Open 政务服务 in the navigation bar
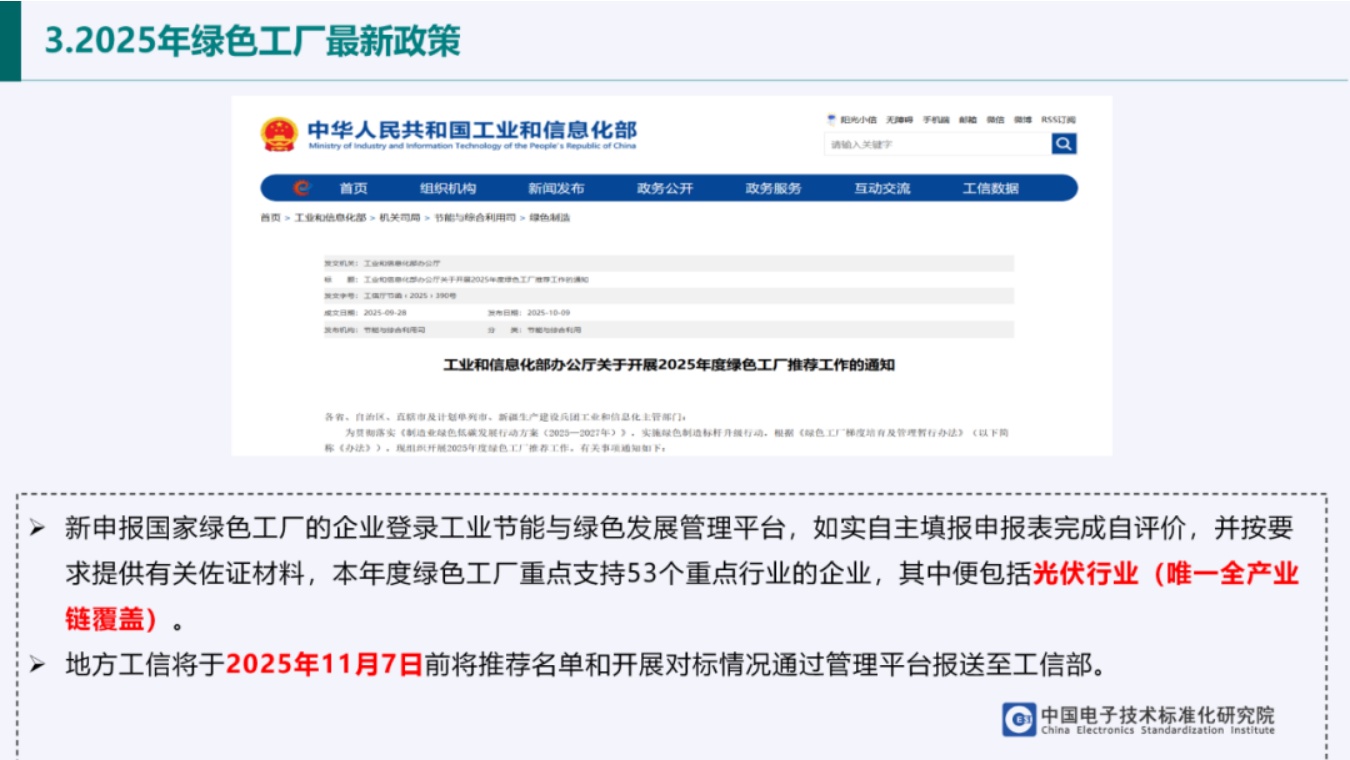 (773, 188)
